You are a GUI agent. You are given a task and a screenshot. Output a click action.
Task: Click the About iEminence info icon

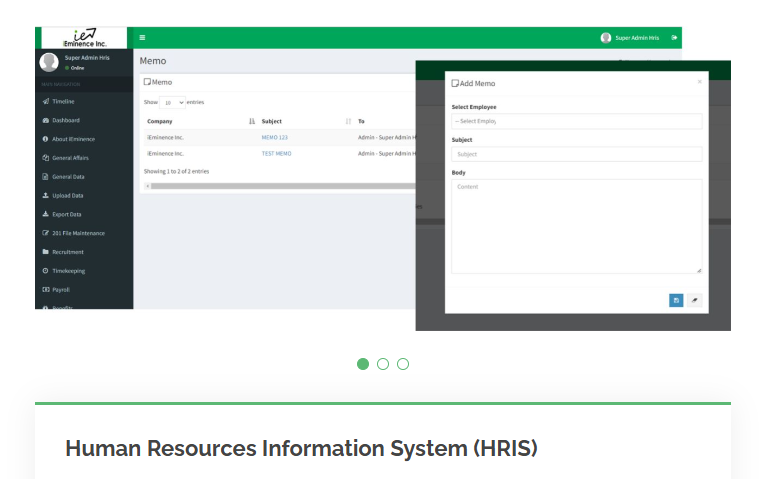coord(45,139)
